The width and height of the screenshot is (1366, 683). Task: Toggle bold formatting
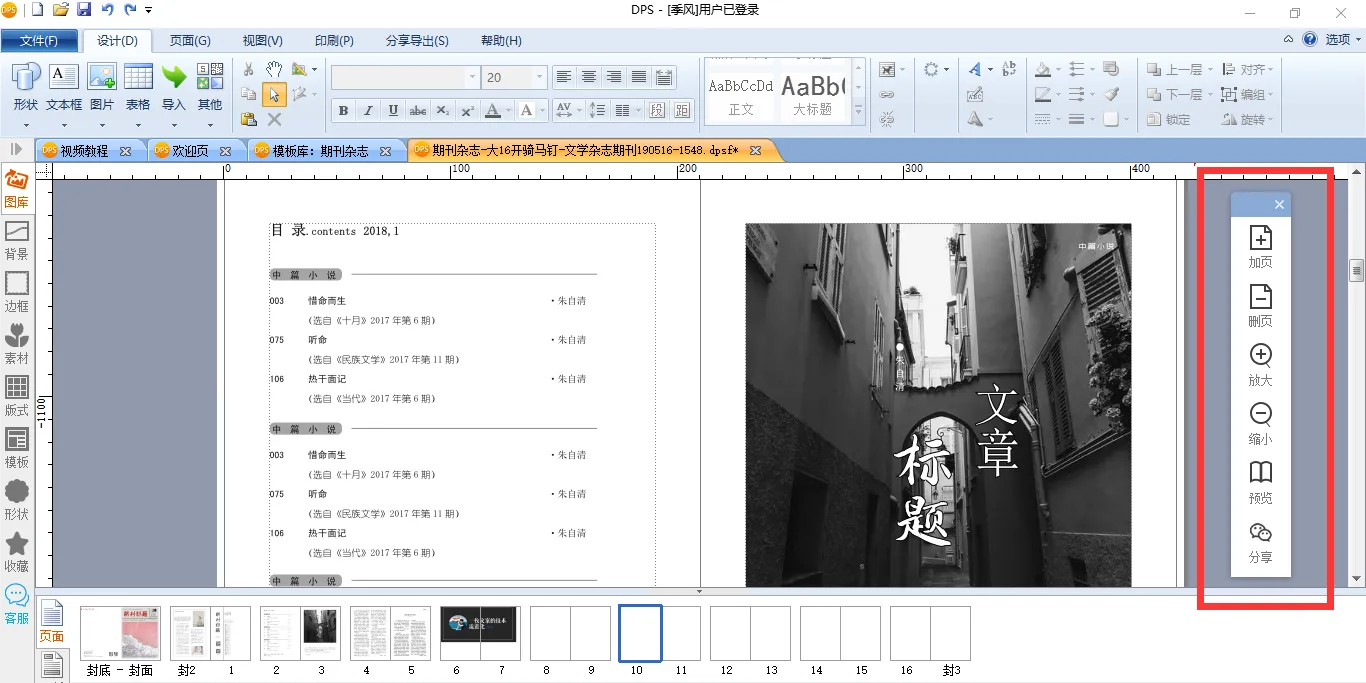[343, 111]
